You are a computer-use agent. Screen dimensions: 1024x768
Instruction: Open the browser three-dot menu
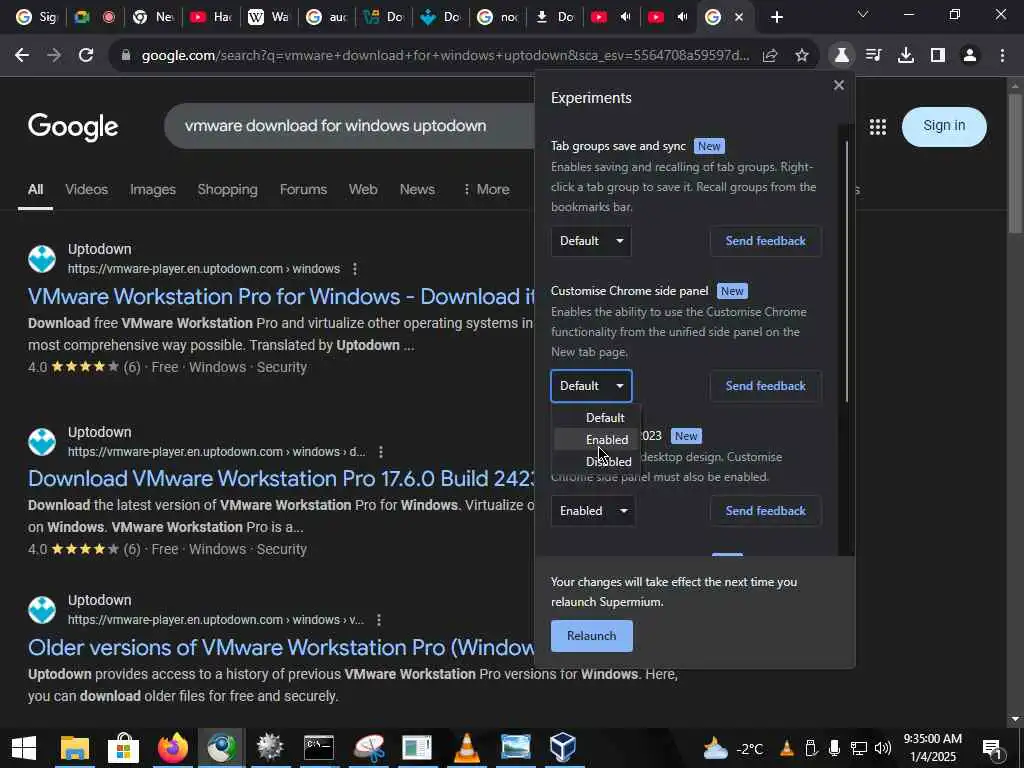1002,56
